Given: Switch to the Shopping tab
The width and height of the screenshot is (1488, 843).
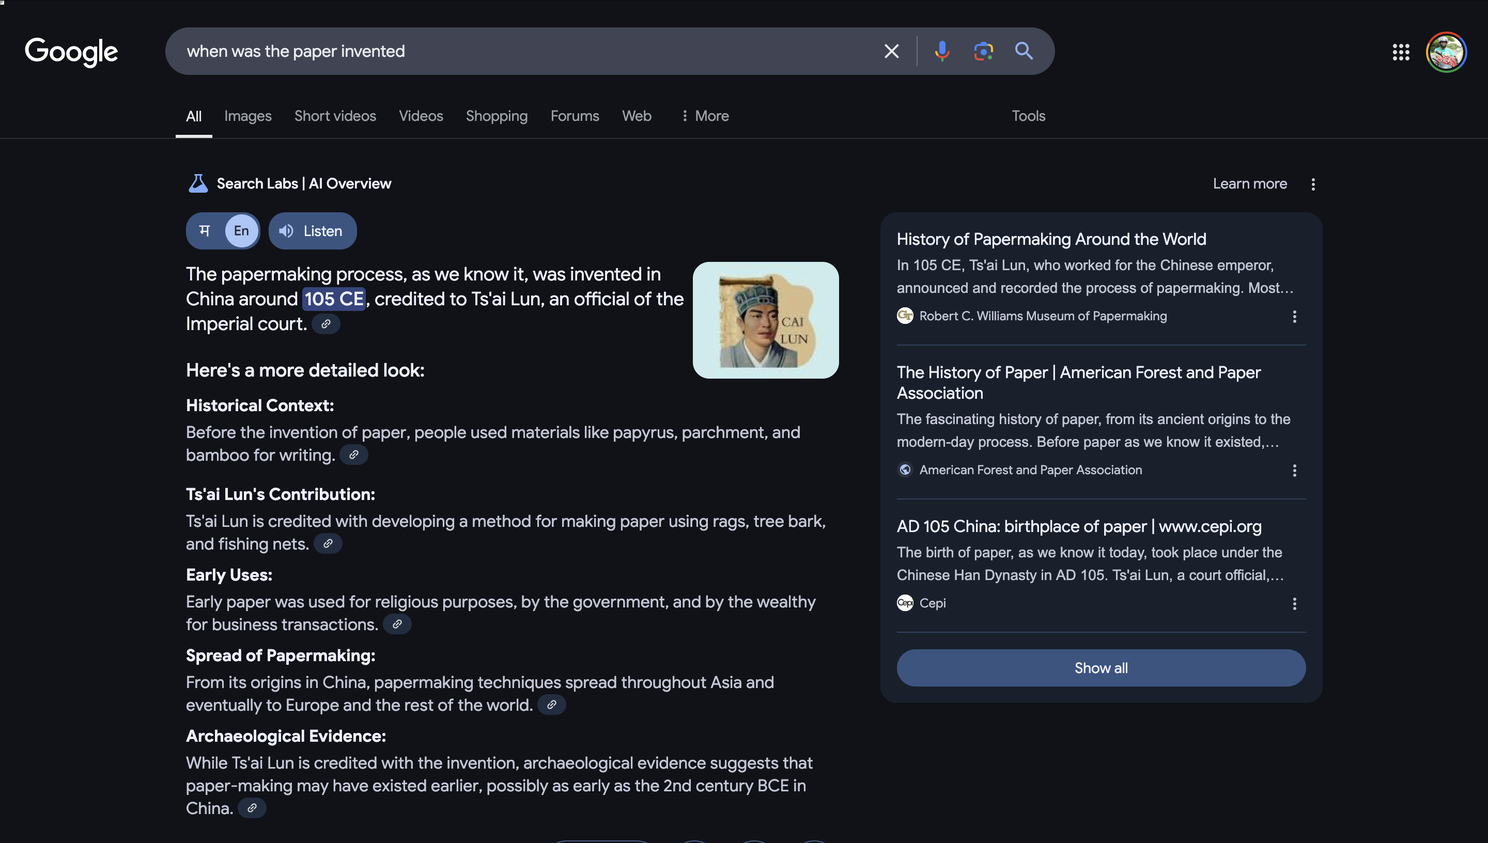Looking at the screenshot, I should point(497,116).
